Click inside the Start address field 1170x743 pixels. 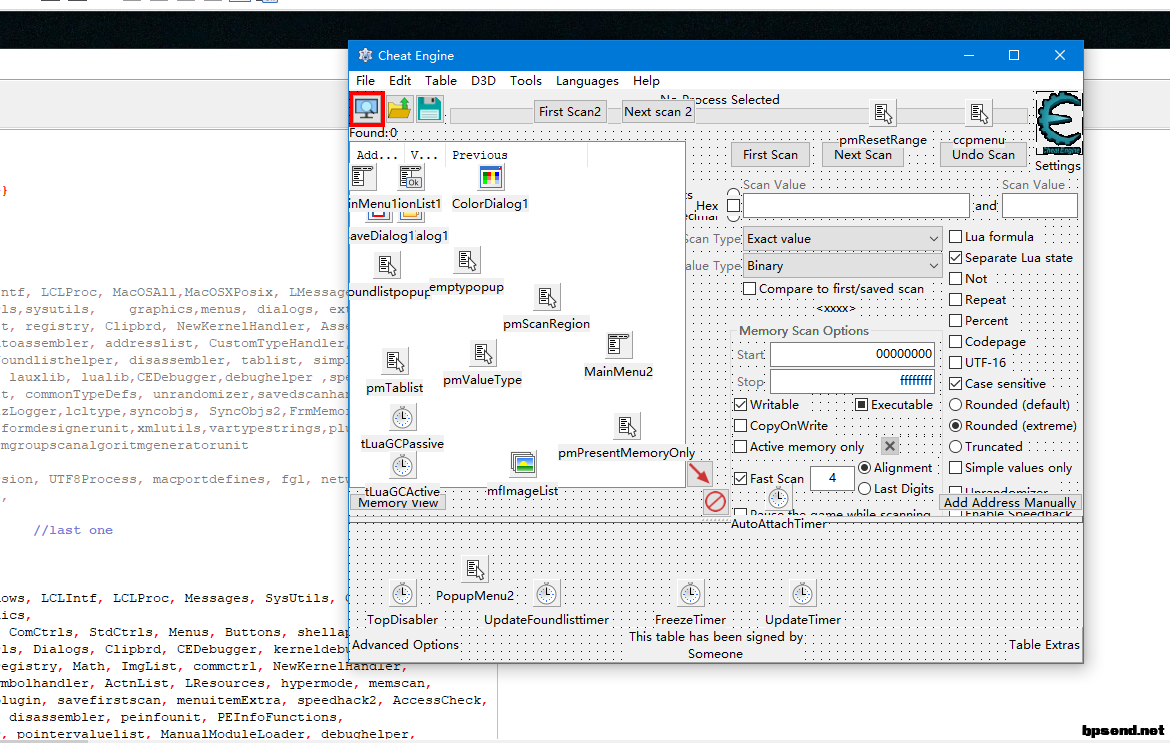point(852,354)
